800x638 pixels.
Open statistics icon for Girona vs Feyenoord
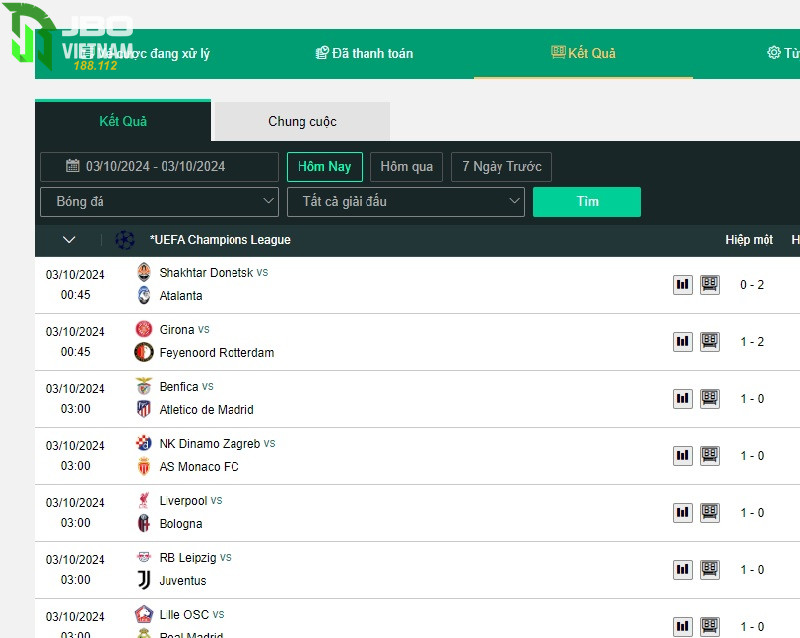(683, 341)
